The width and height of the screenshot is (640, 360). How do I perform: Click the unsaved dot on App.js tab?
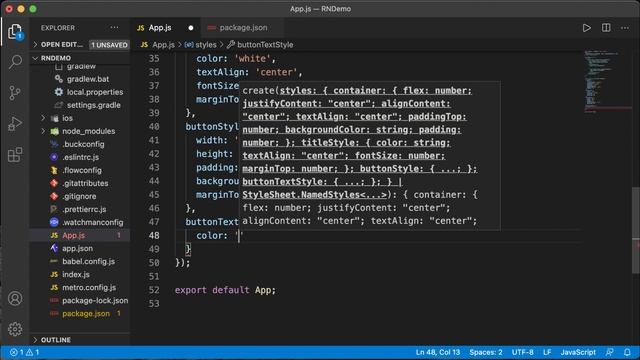click(191, 28)
